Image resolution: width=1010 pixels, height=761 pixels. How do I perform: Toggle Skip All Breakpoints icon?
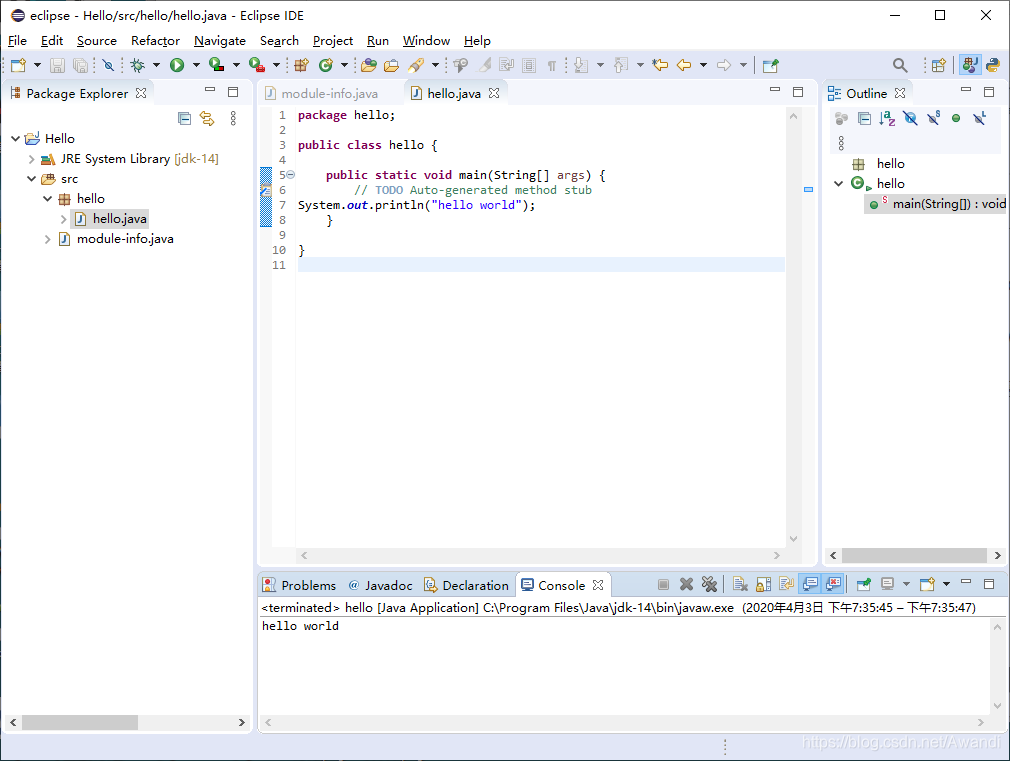(x=108, y=65)
